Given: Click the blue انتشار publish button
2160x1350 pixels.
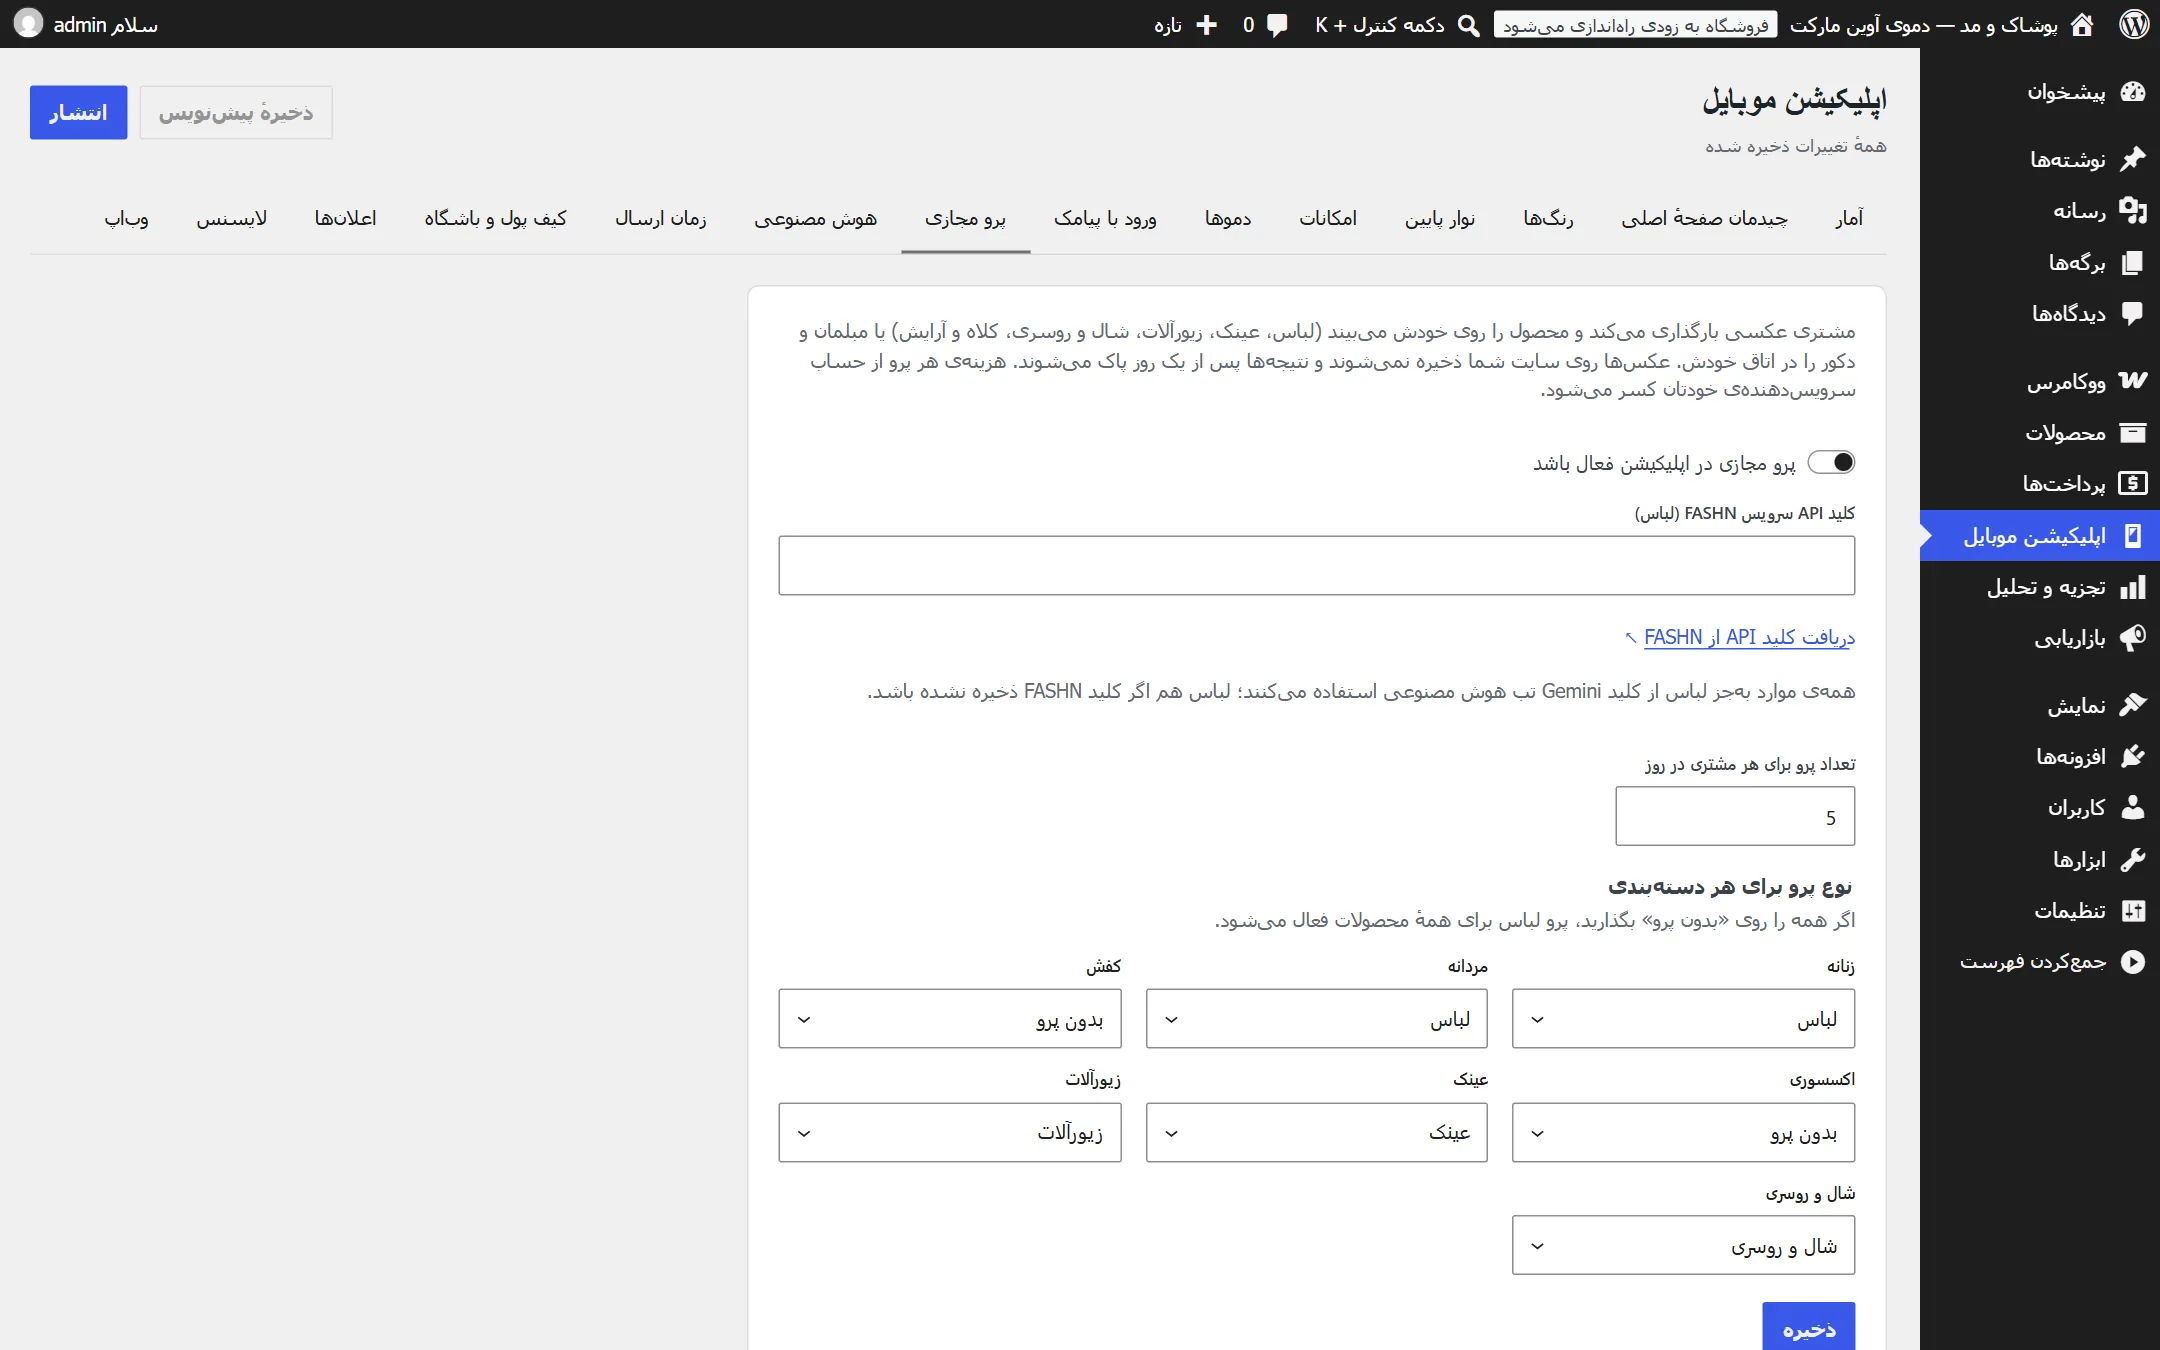Looking at the screenshot, I should [78, 112].
